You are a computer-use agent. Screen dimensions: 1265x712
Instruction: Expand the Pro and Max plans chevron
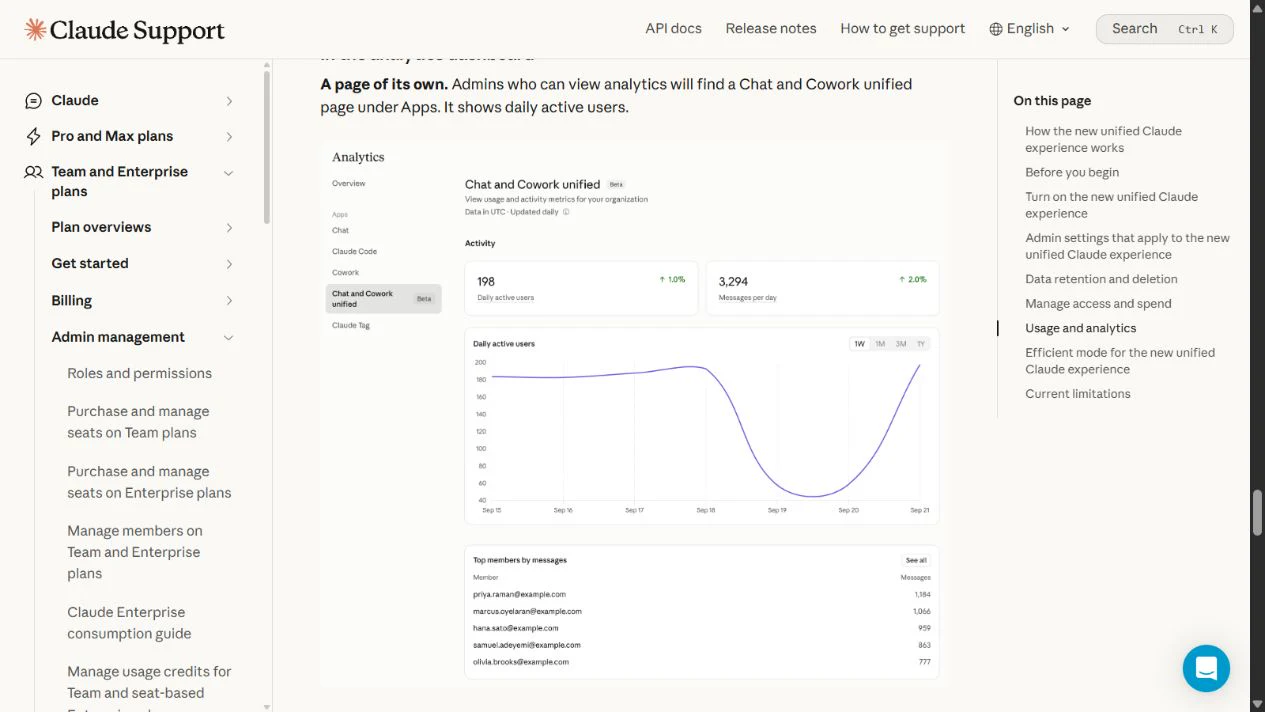229,136
